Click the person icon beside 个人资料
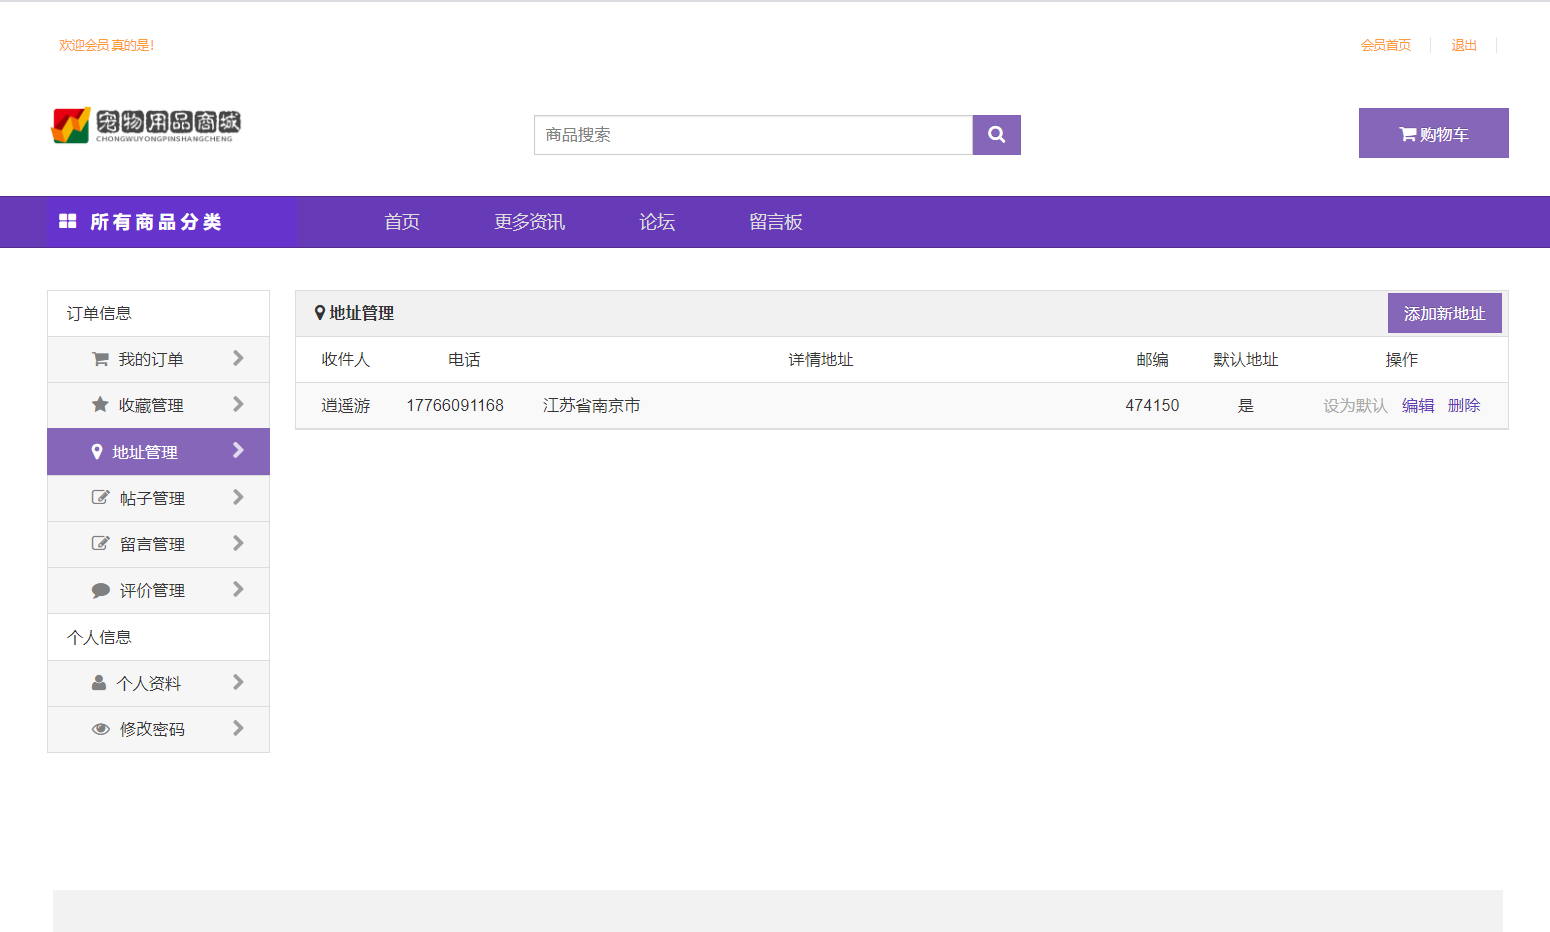 click(x=99, y=683)
